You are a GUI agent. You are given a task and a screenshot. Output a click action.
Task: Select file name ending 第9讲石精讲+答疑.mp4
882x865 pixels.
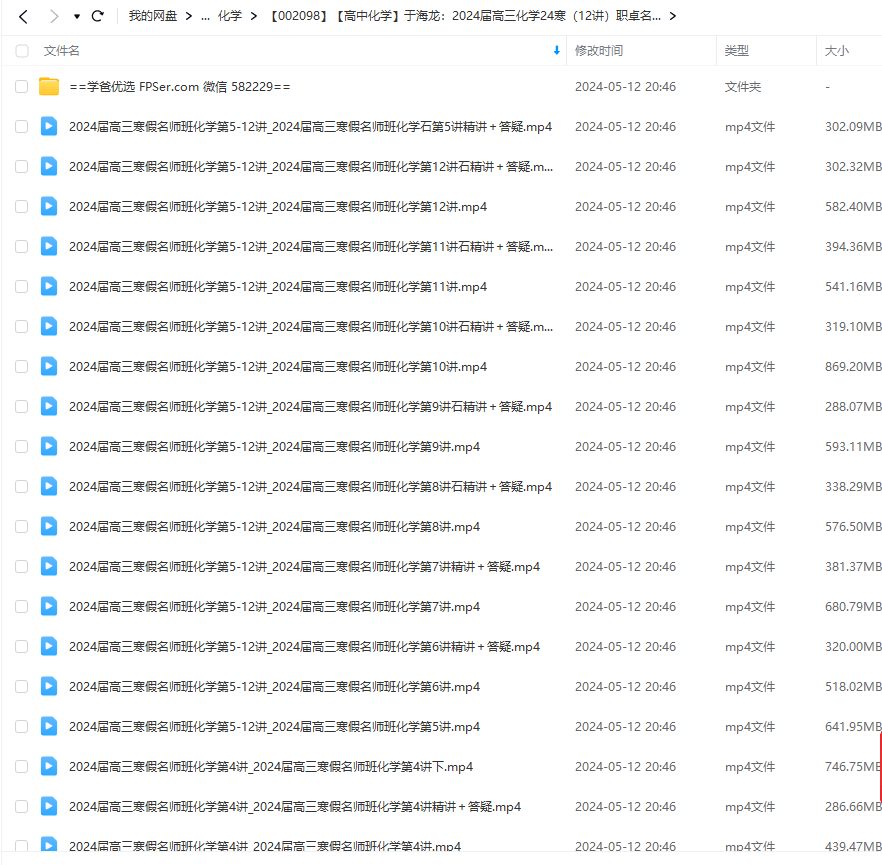pos(310,407)
